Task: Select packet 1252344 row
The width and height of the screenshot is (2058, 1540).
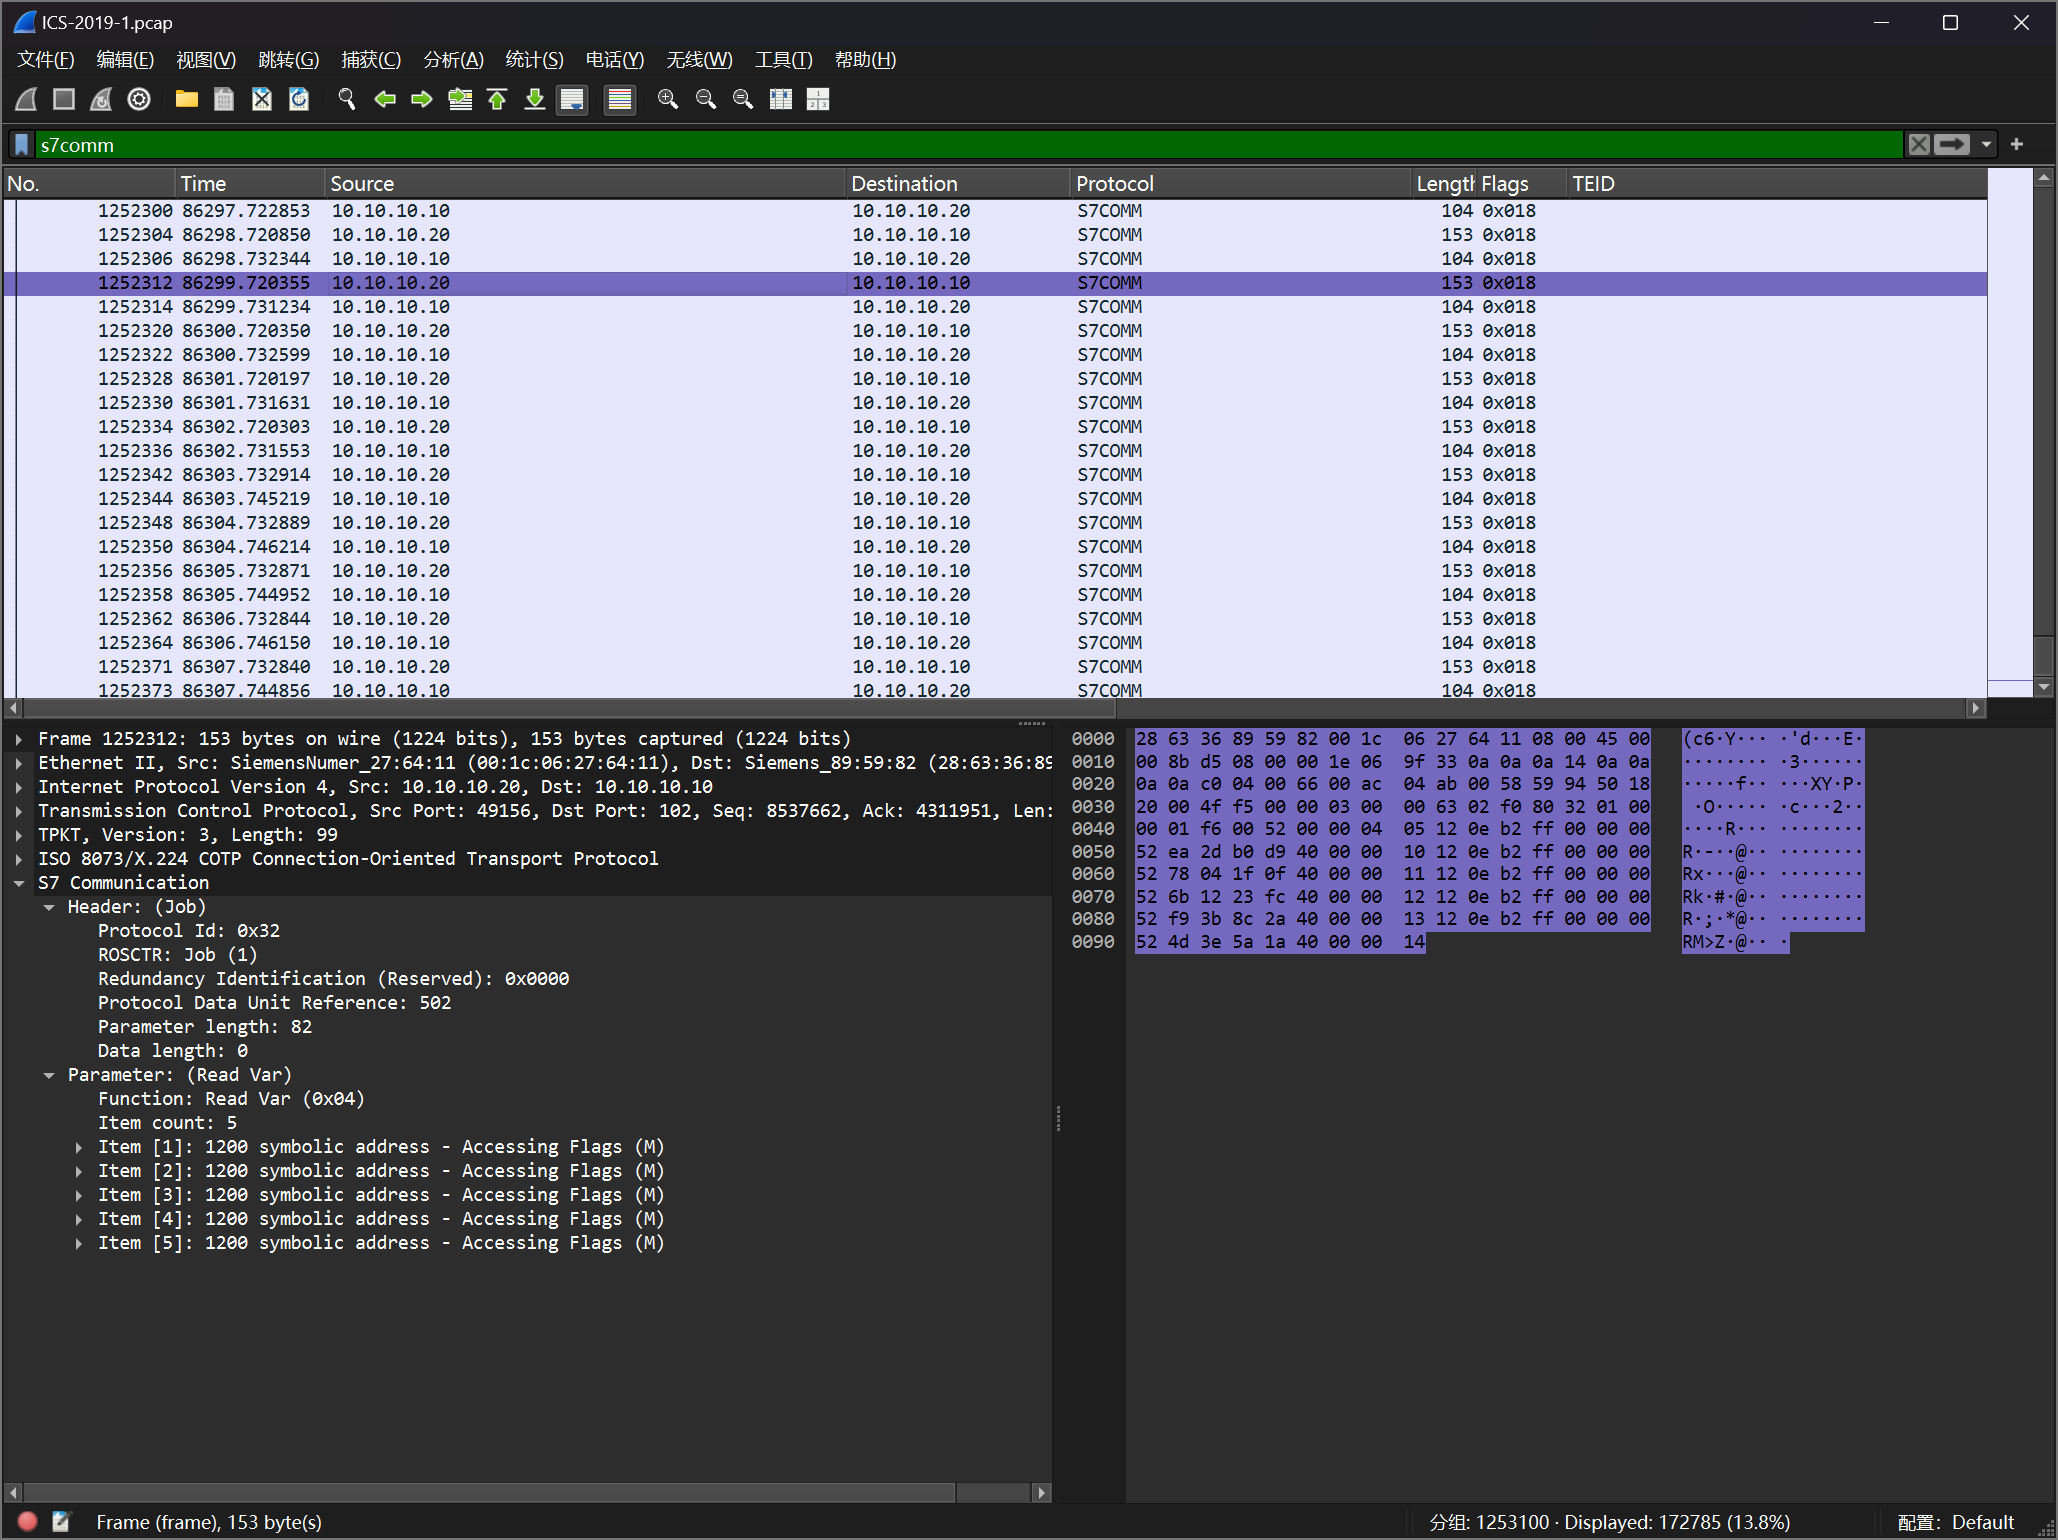Action: pyautogui.click(x=995, y=499)
